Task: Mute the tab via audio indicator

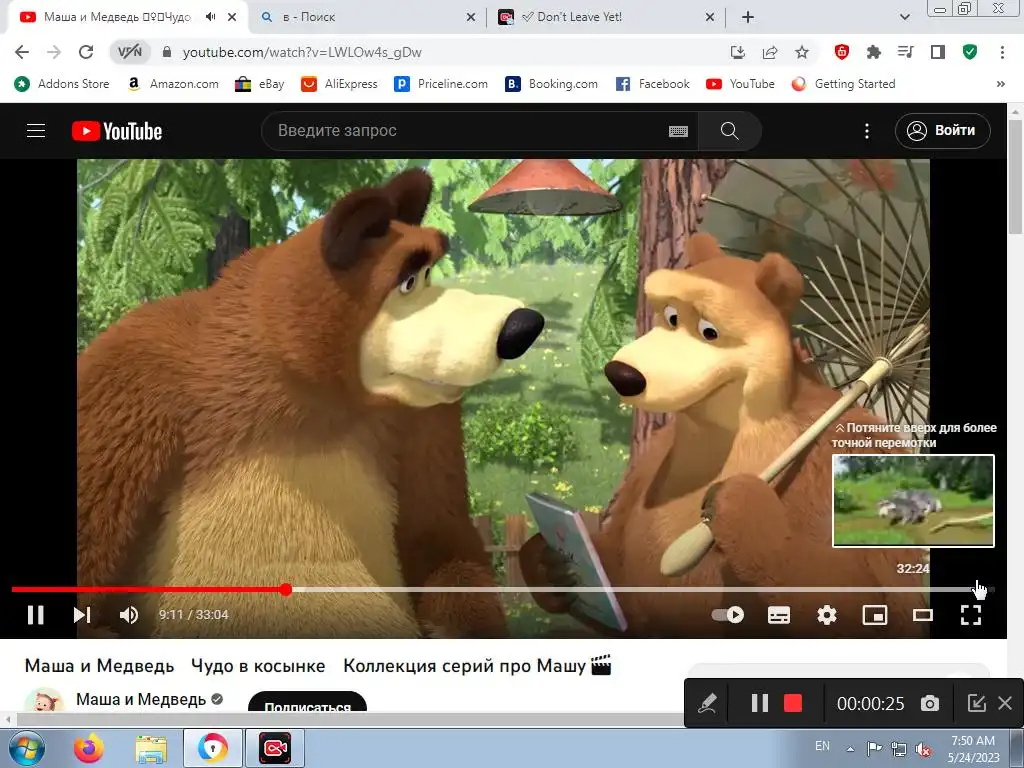Action: (210, 17)
